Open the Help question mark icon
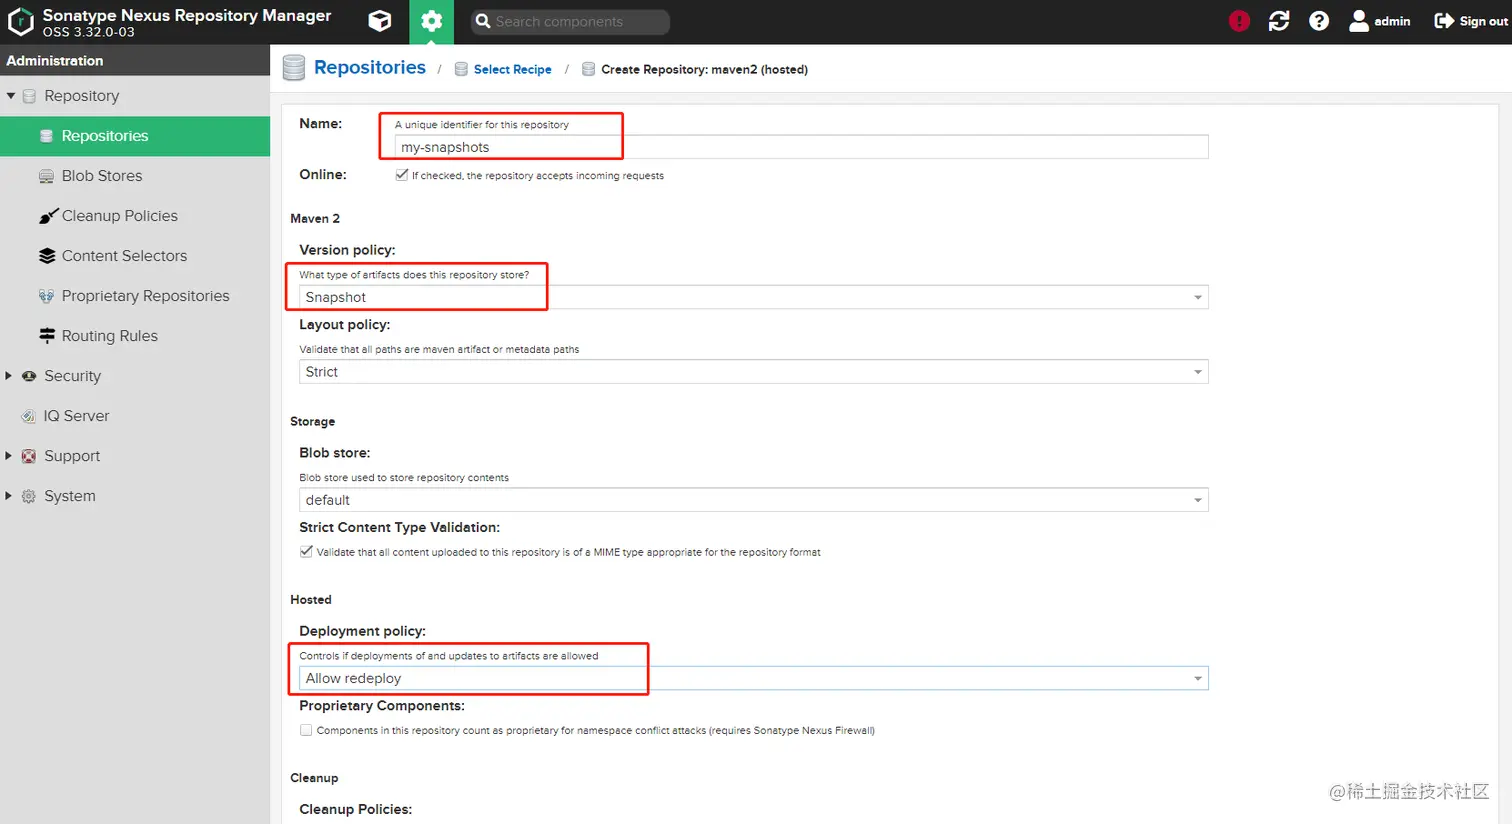Viewport: 1512px width, 824px height. (x=1319, y=21)
